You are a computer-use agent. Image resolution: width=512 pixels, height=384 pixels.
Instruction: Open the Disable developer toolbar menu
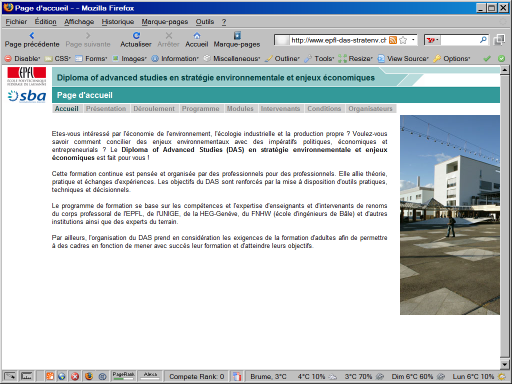[x=22, y=59]
